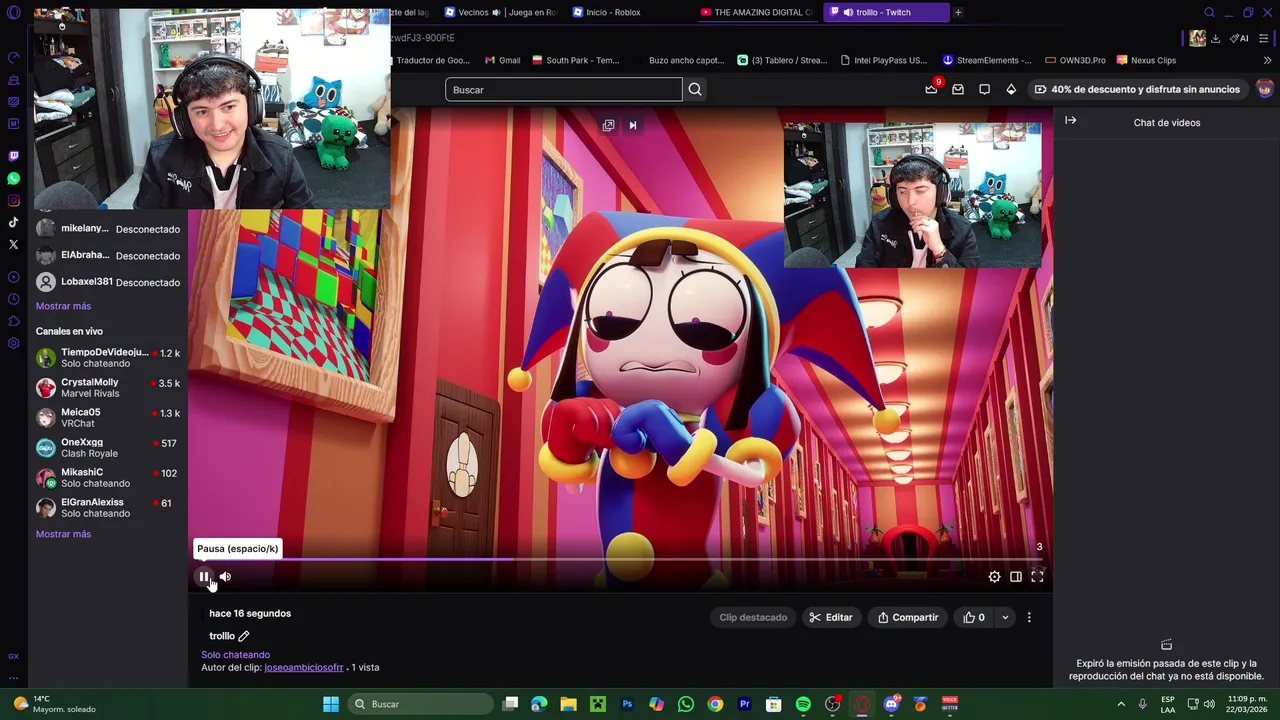Open browser downloads icon
The width and height of the screenshot is (1280, 720).
pyautogui.click(x=1215, y=38)
